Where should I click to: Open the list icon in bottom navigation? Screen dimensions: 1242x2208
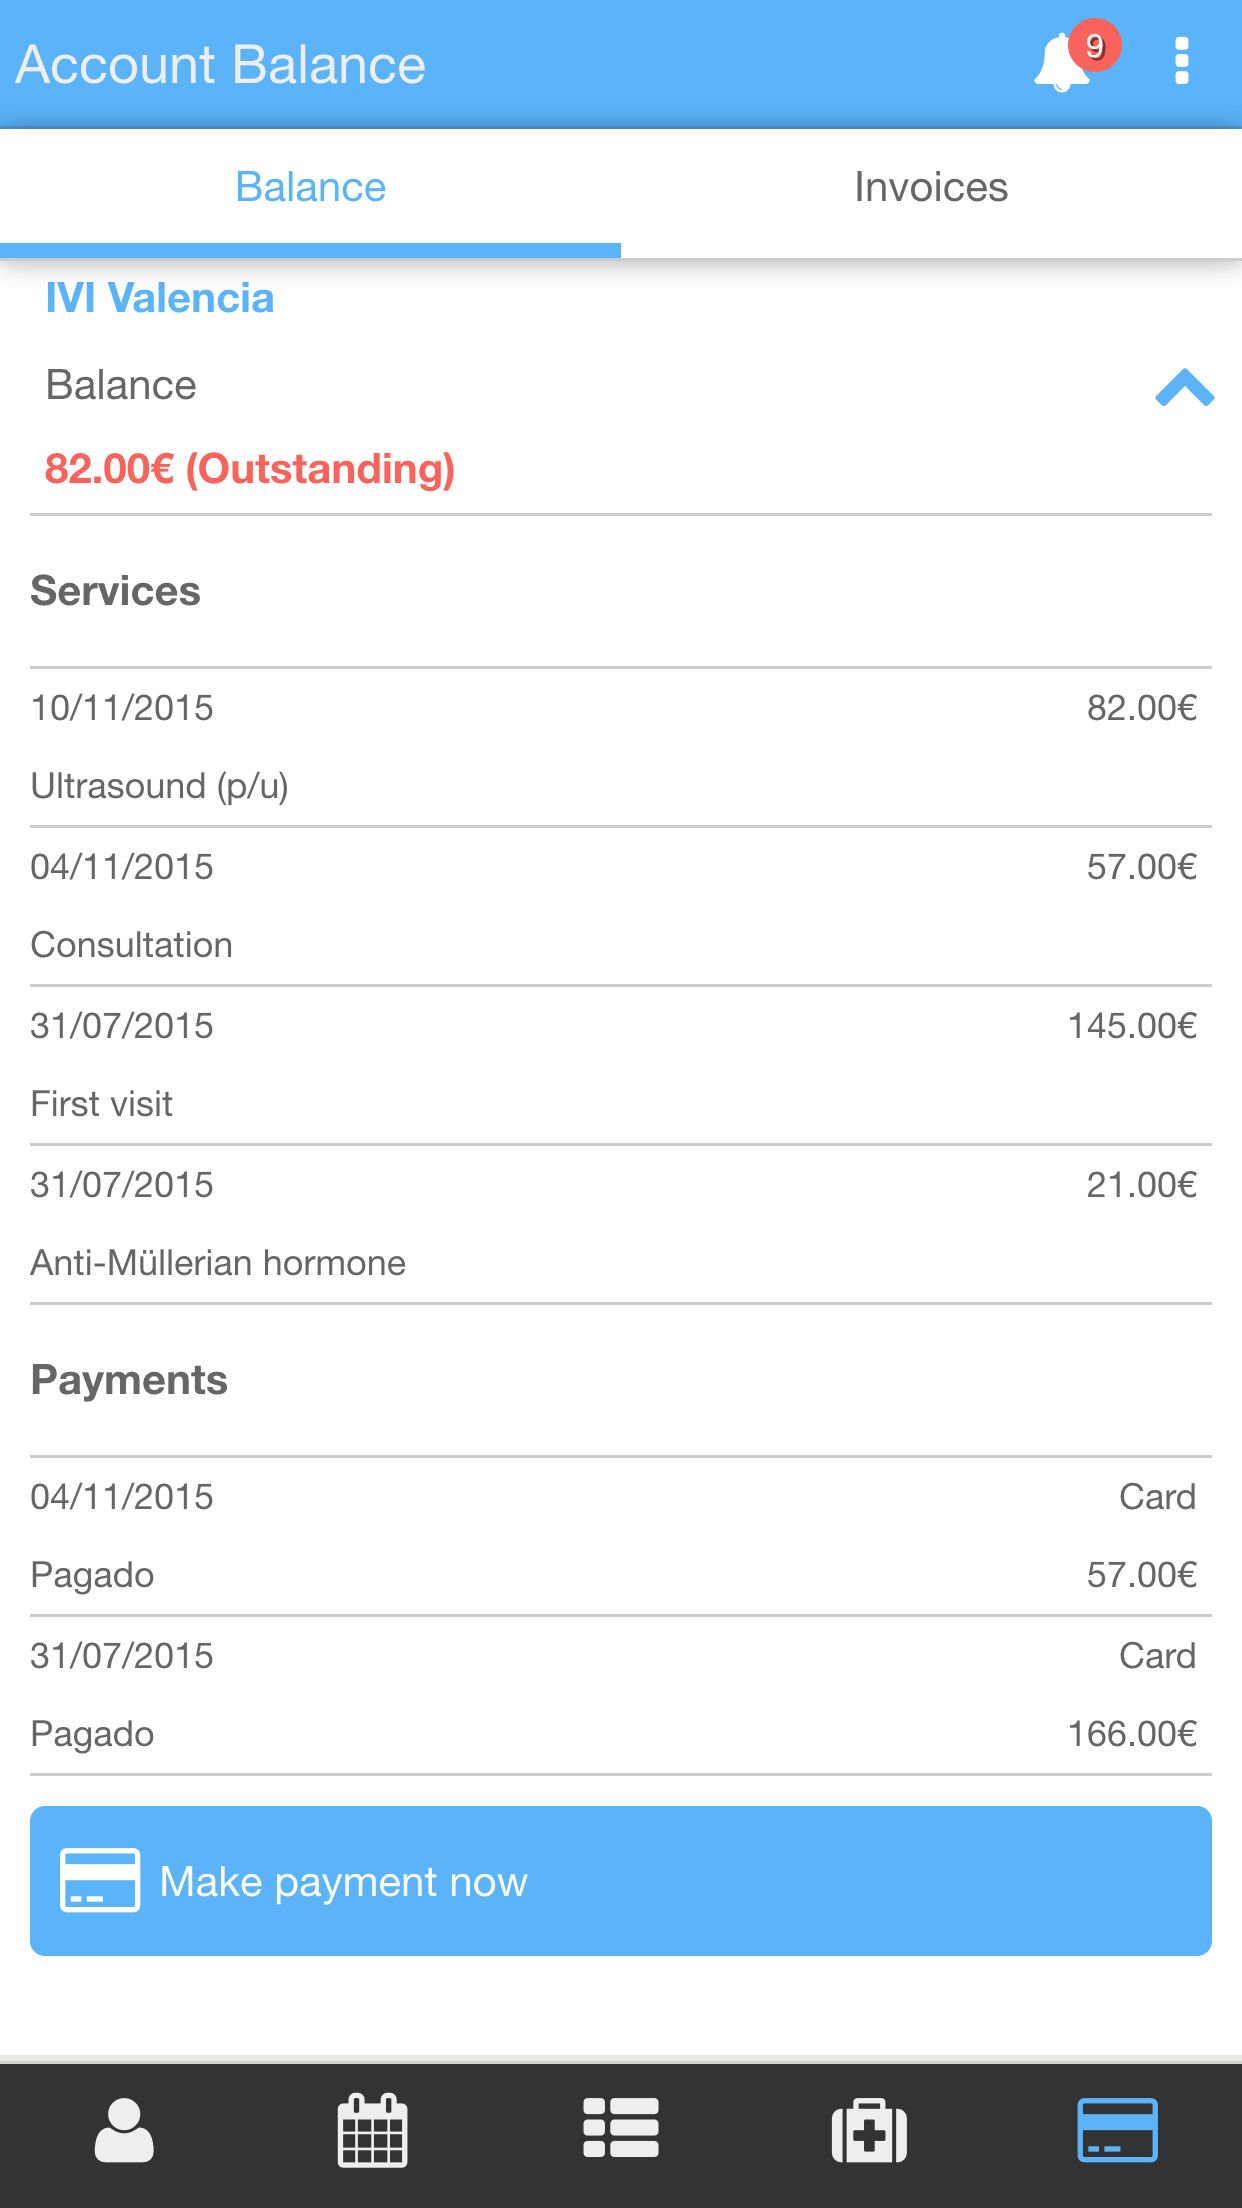click(x=621, y=2128)
